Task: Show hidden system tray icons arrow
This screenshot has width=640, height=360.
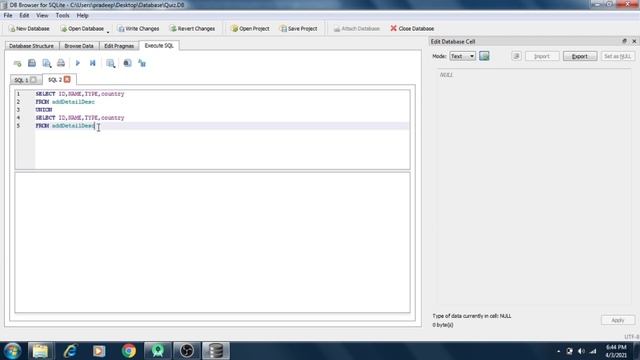Action: click(x=558, y=351)
